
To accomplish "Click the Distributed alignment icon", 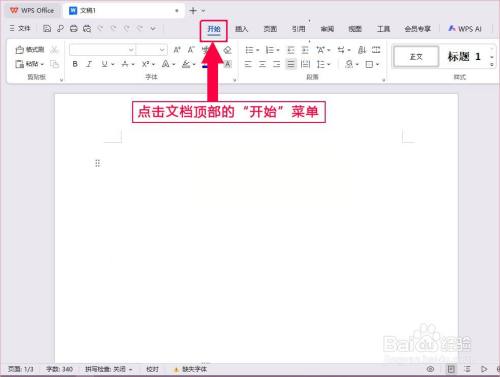I will pos(305,64).
